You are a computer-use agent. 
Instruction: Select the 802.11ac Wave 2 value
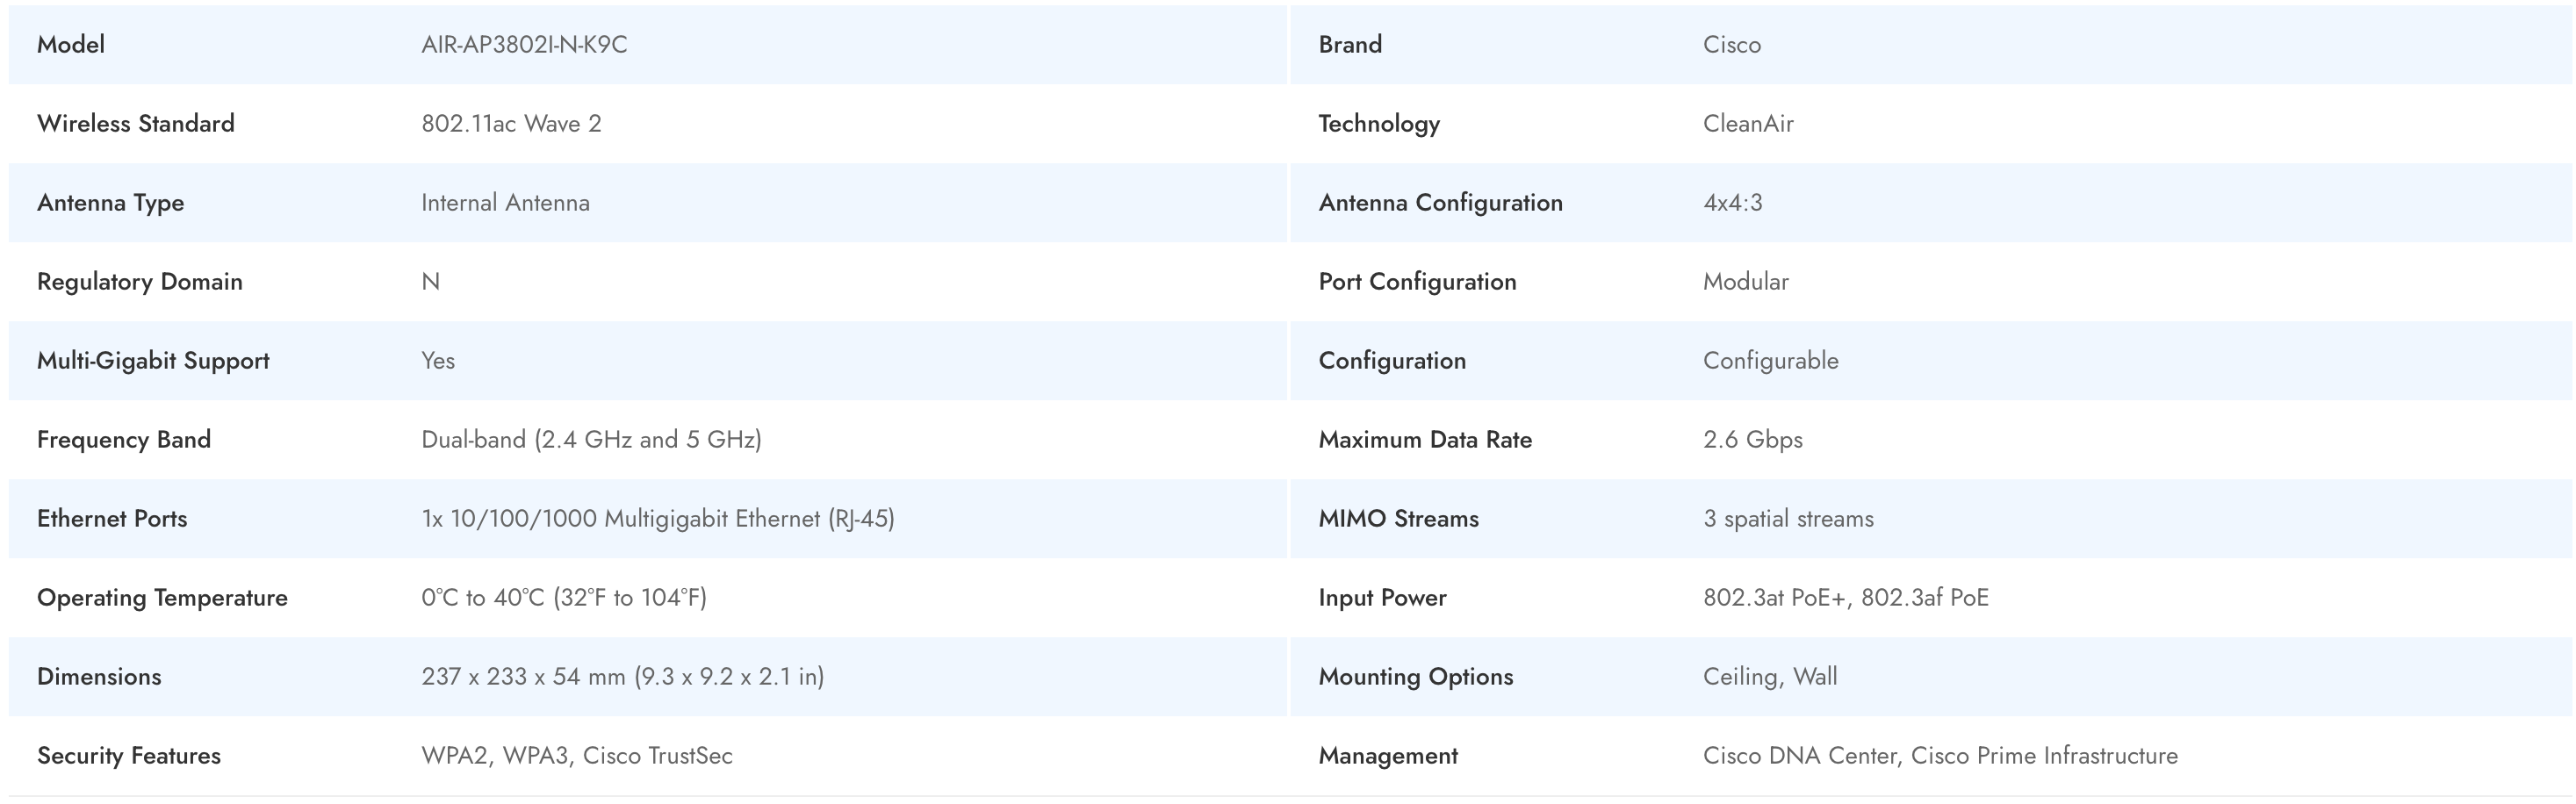[511, 124]
